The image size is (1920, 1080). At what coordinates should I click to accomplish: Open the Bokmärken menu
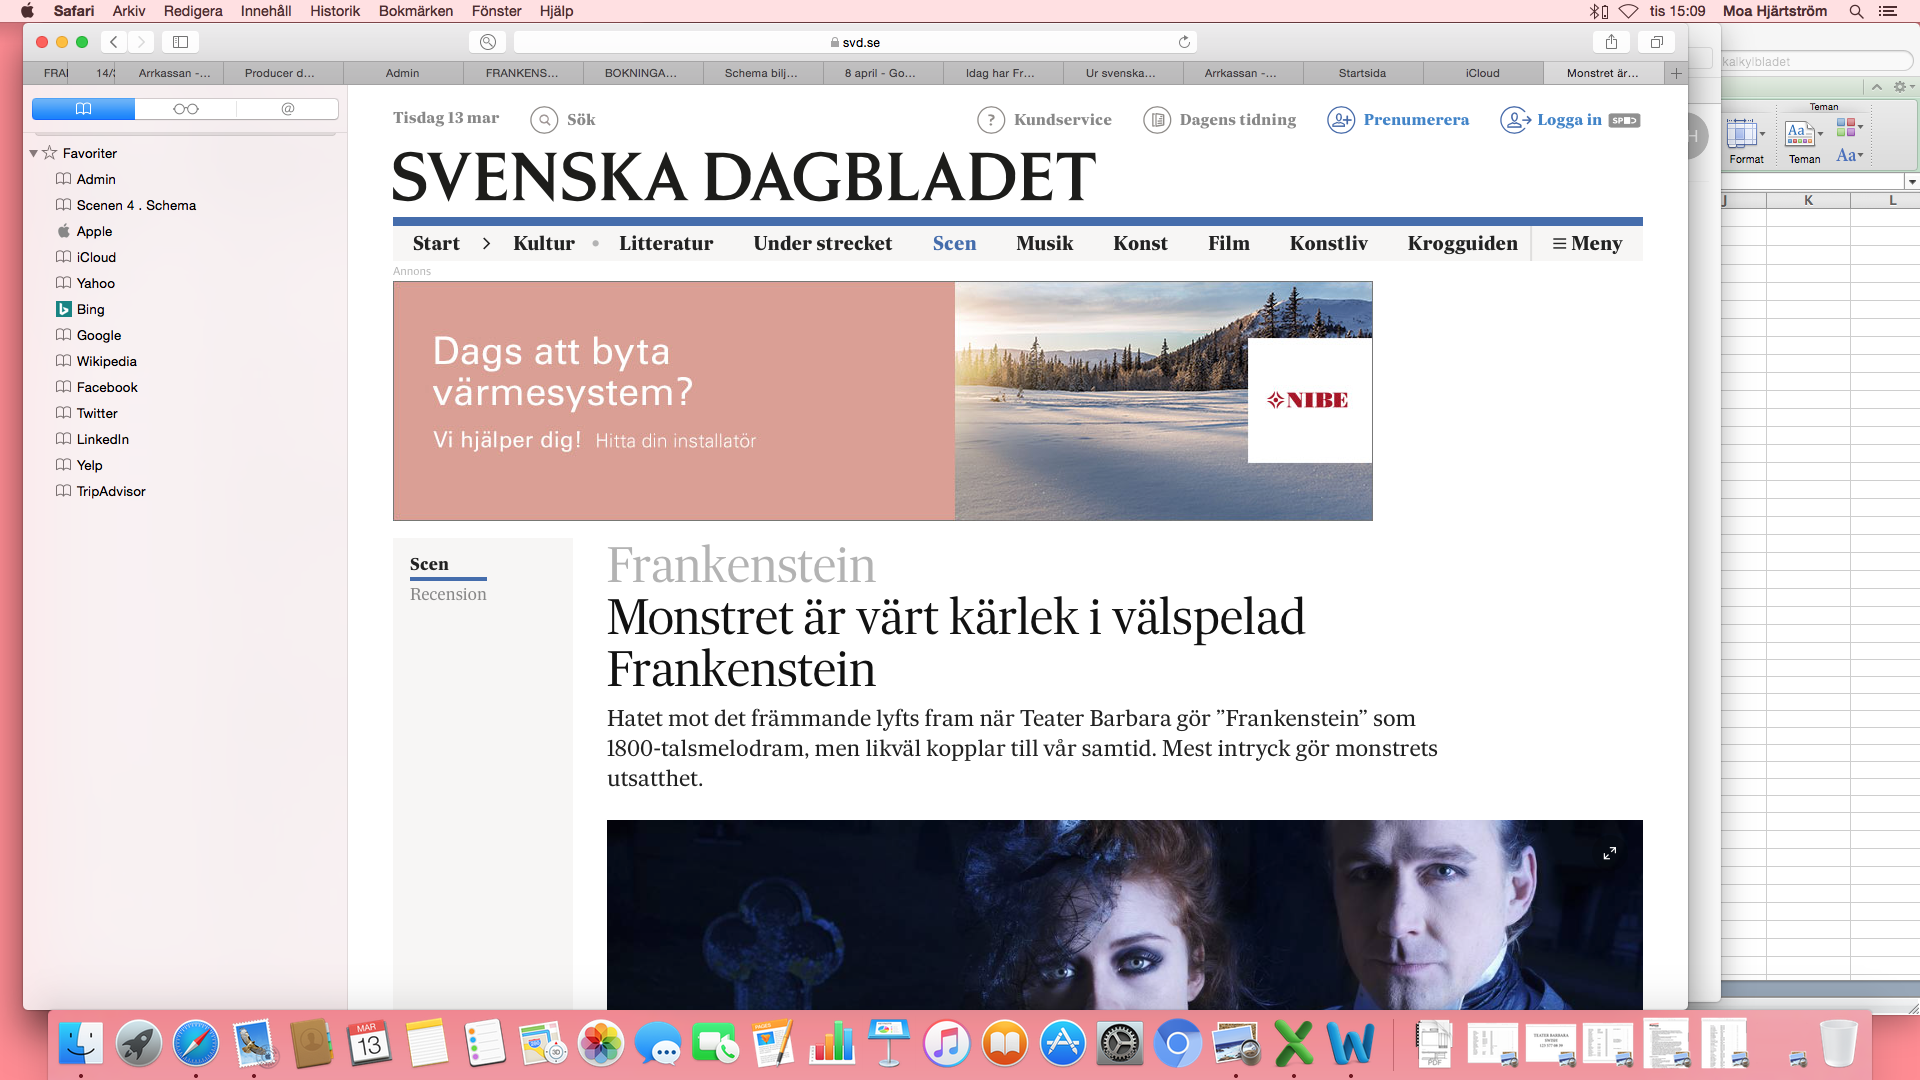coord(415,11)
